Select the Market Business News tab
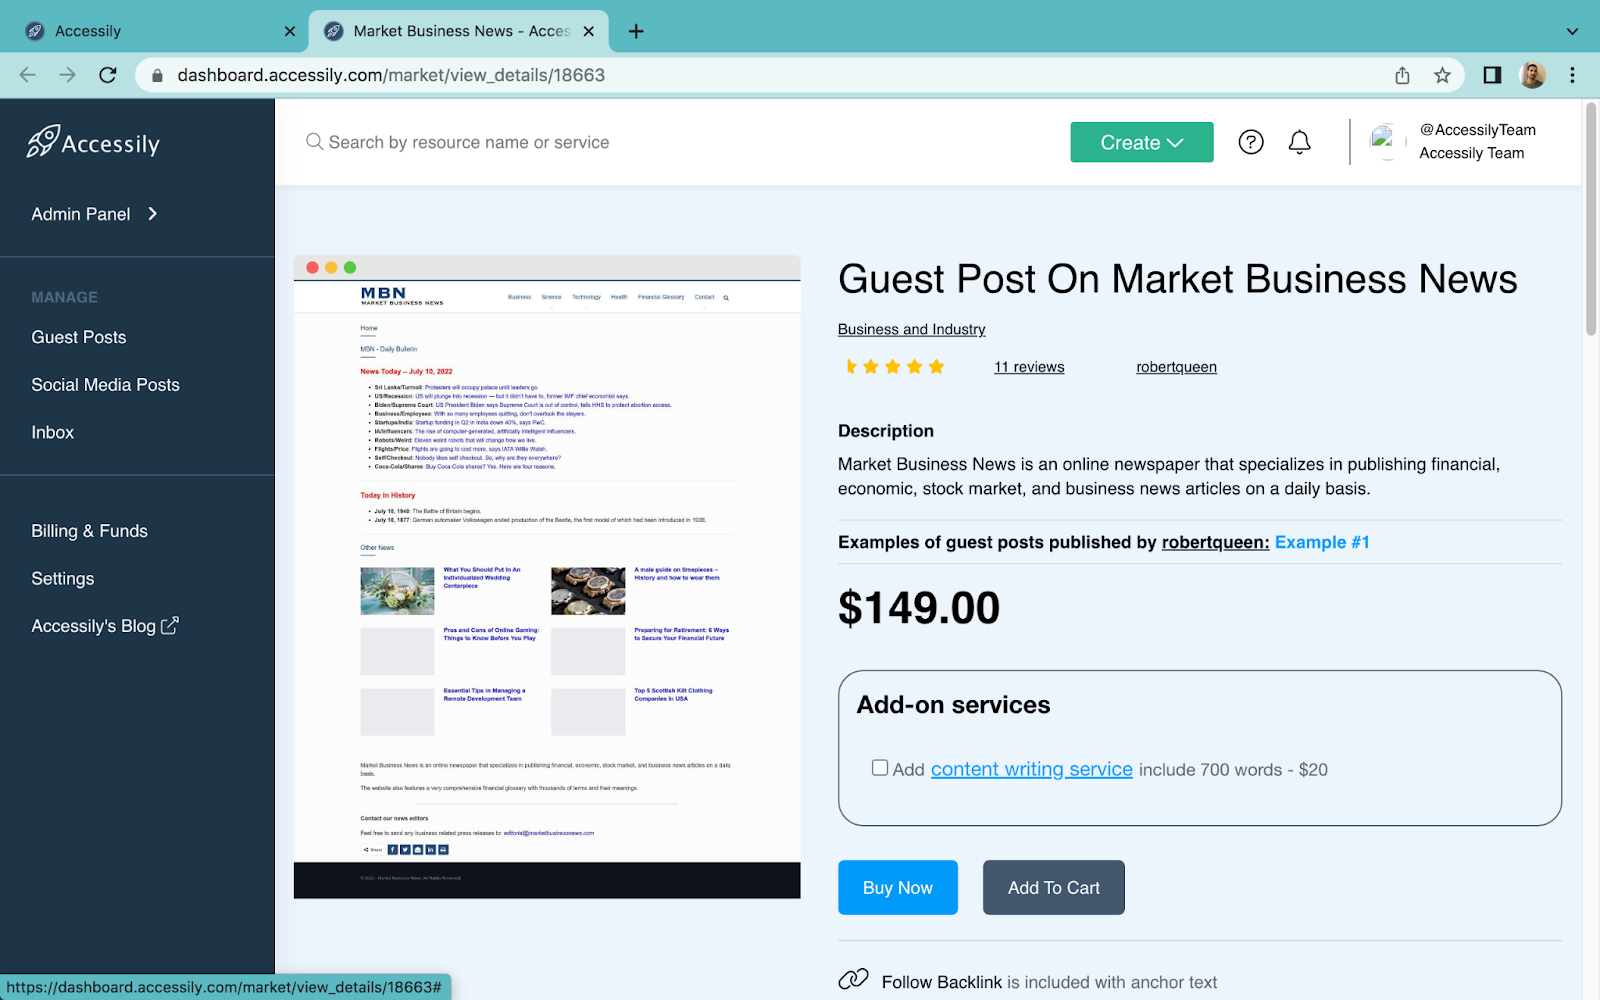1600x1000 pixels. pos(459,31)
